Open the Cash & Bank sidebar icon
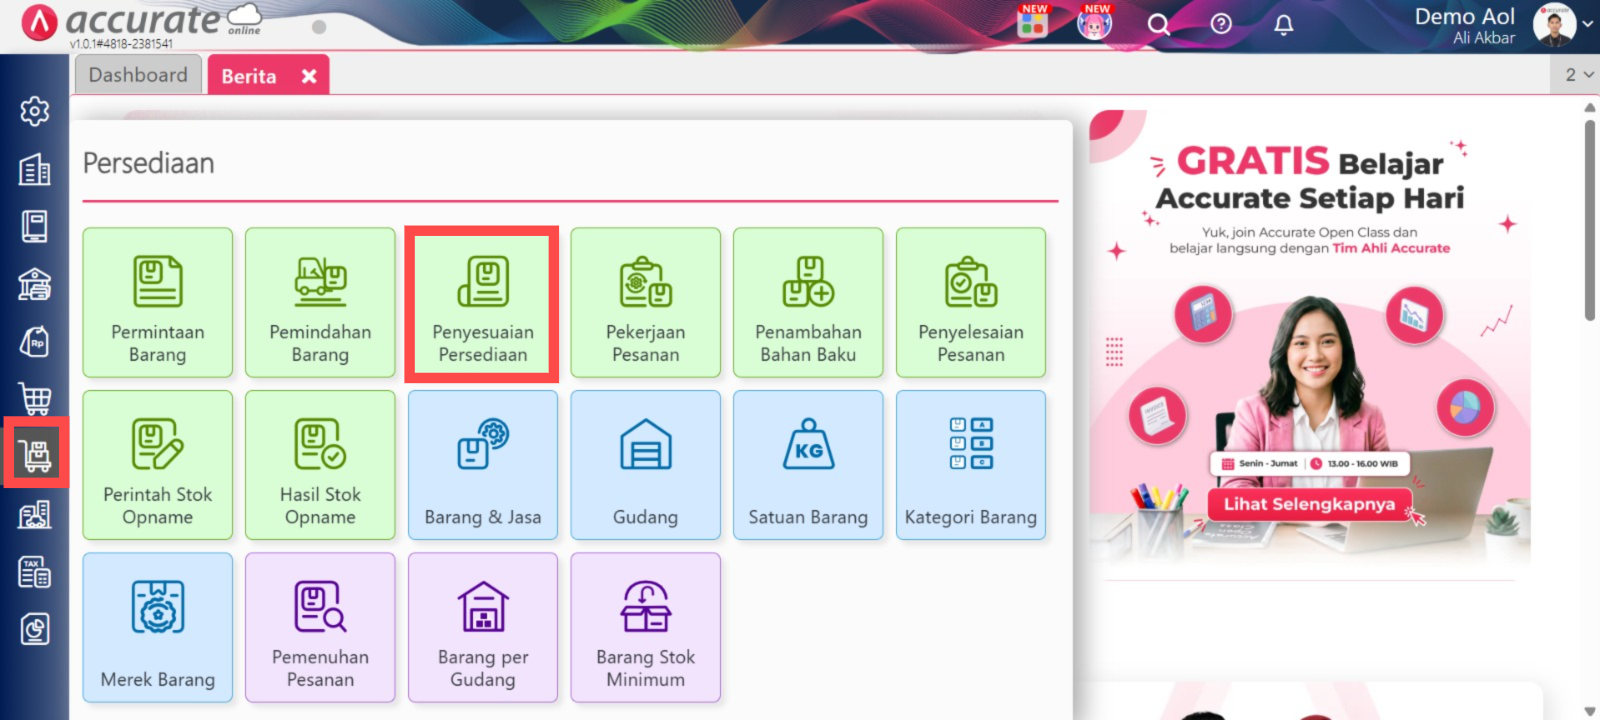Image resolution: width=1600 pixels, height=720 pixels. point(35,284)
